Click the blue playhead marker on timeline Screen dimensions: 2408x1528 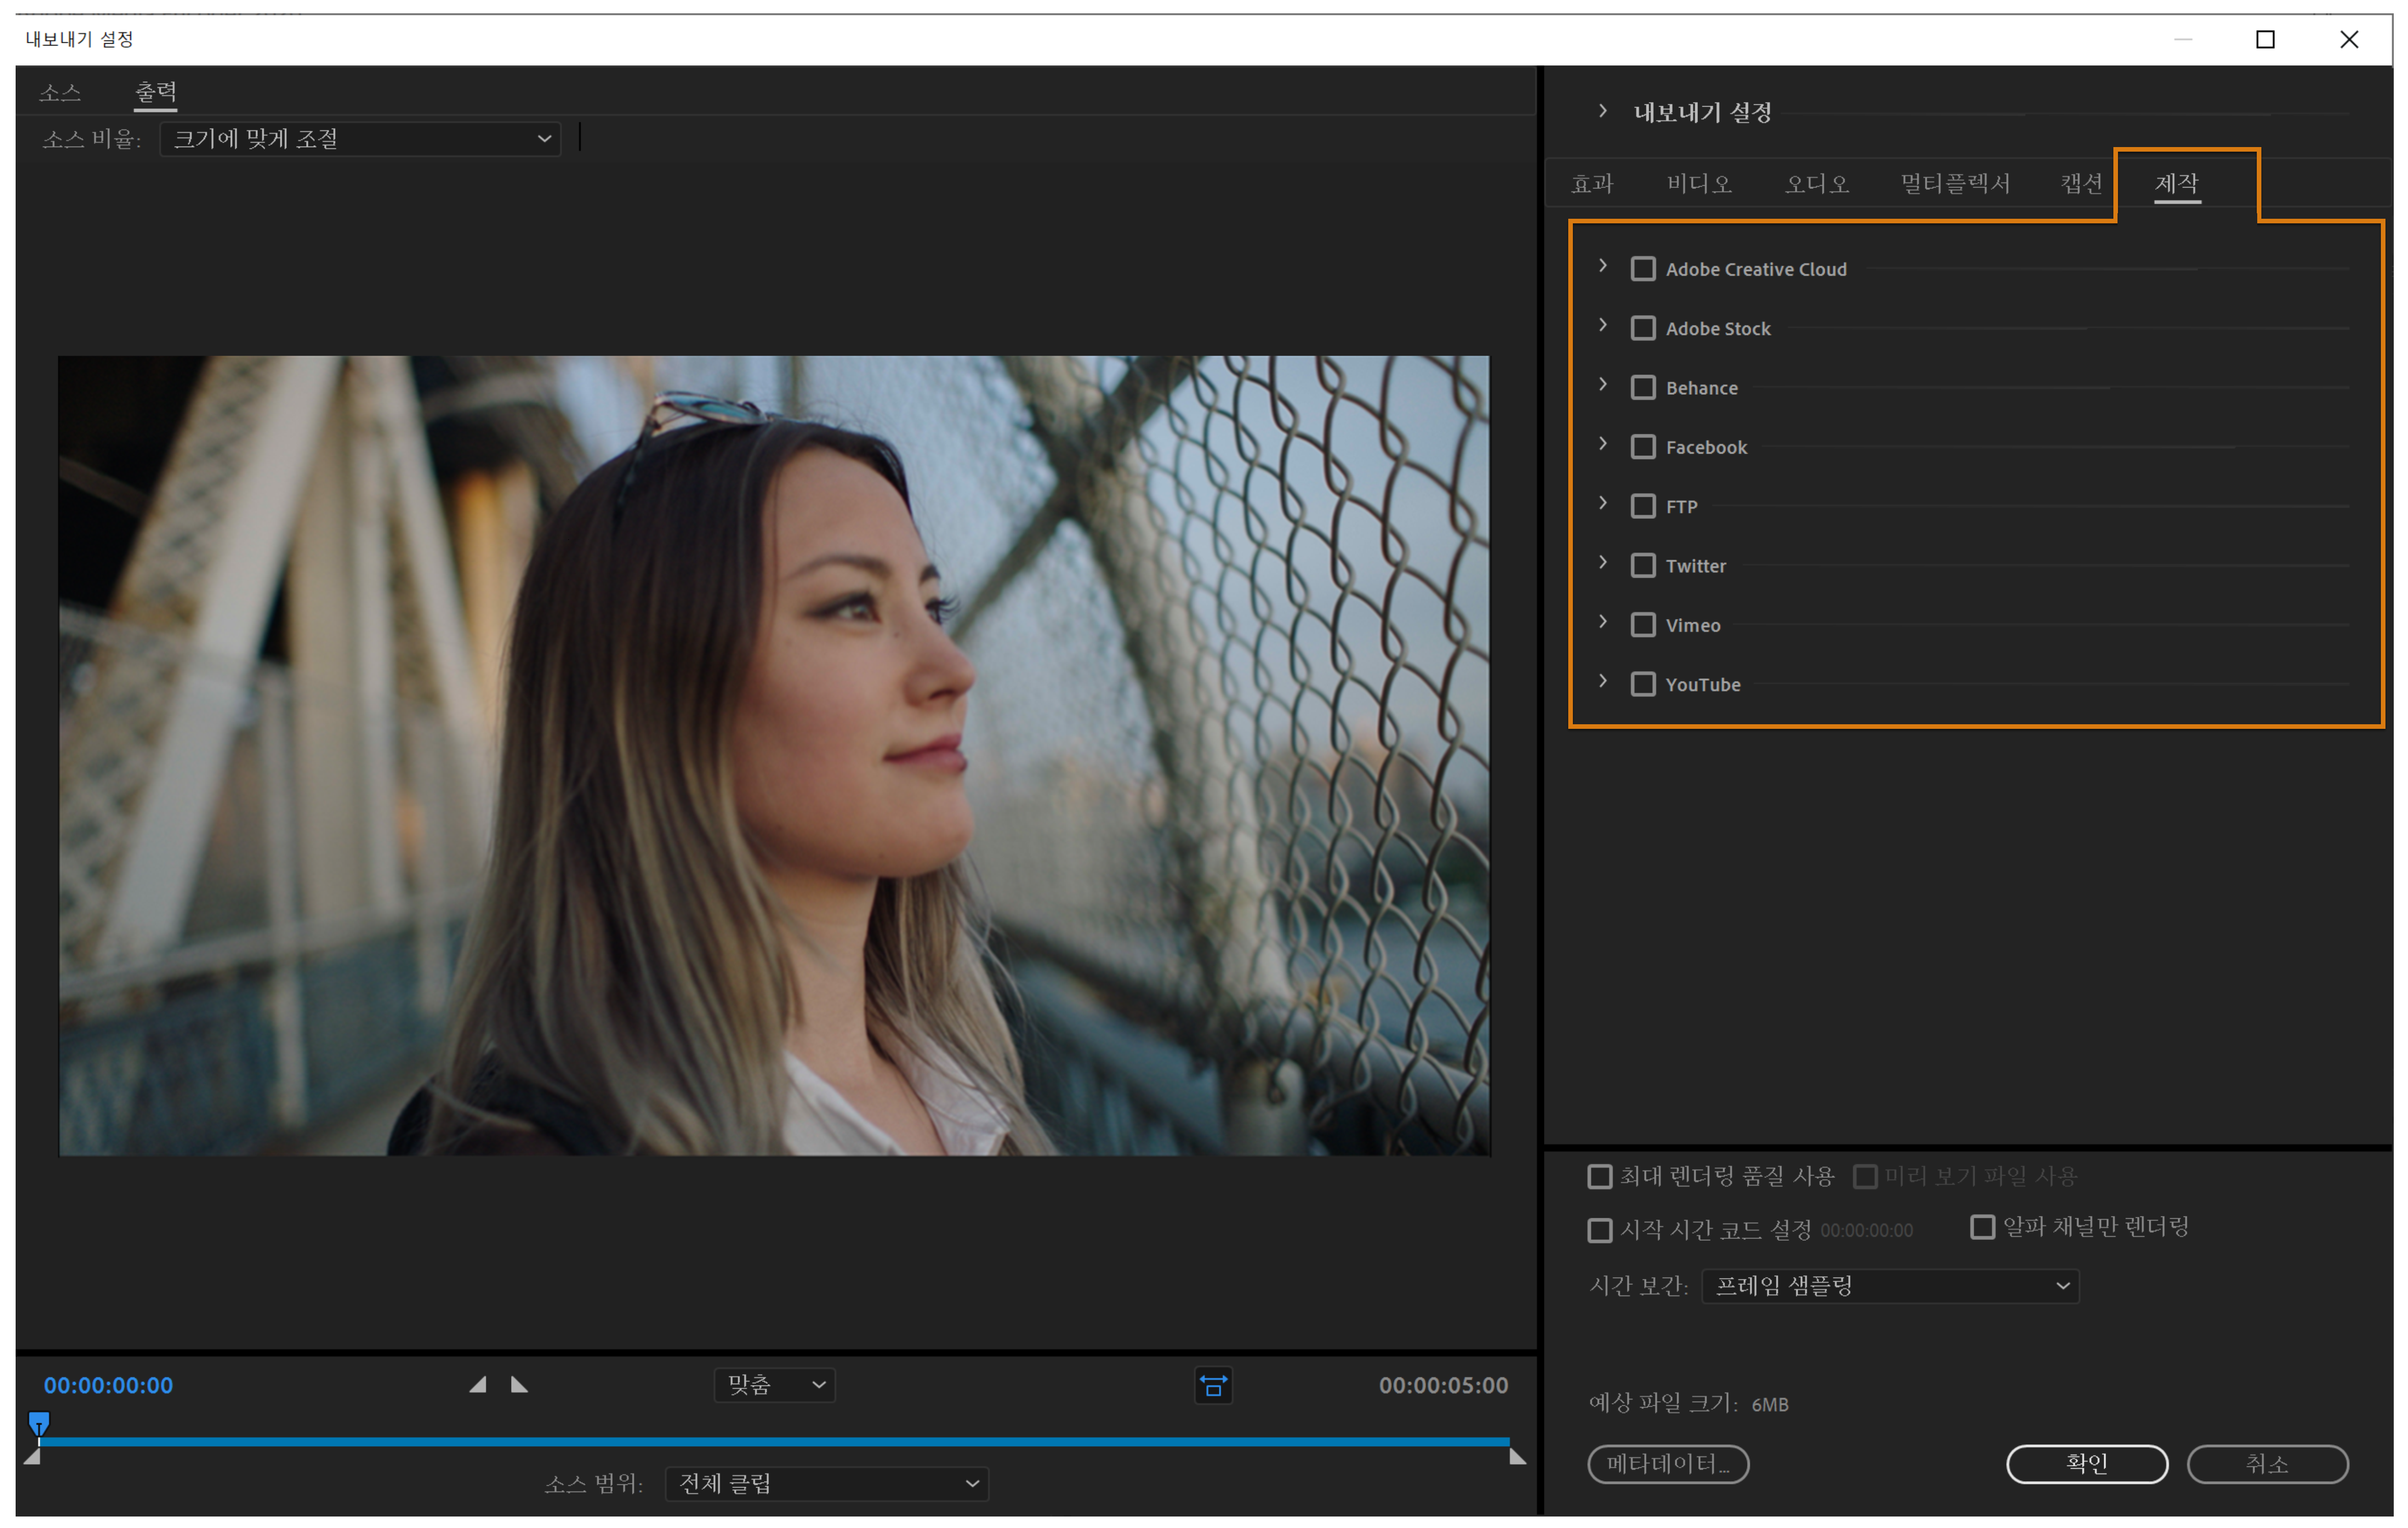click(x=39, y=1422)
